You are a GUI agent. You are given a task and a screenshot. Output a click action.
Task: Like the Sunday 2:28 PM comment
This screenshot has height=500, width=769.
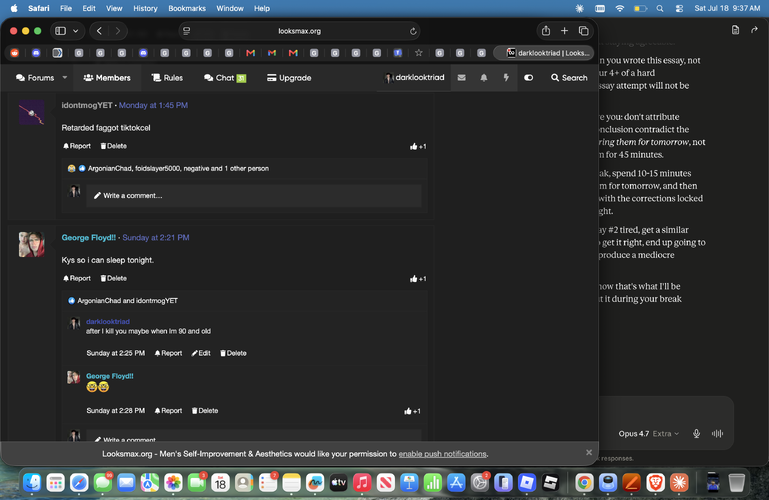[412, 411]
